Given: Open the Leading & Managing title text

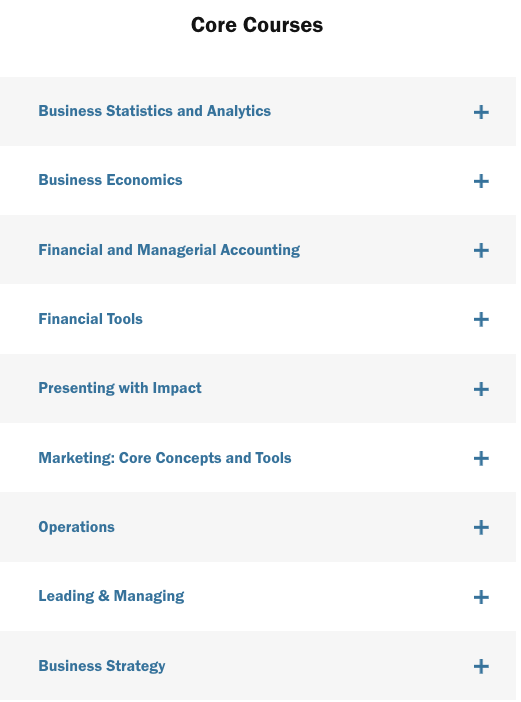Looking at the screenshot, I should [111, 596].
